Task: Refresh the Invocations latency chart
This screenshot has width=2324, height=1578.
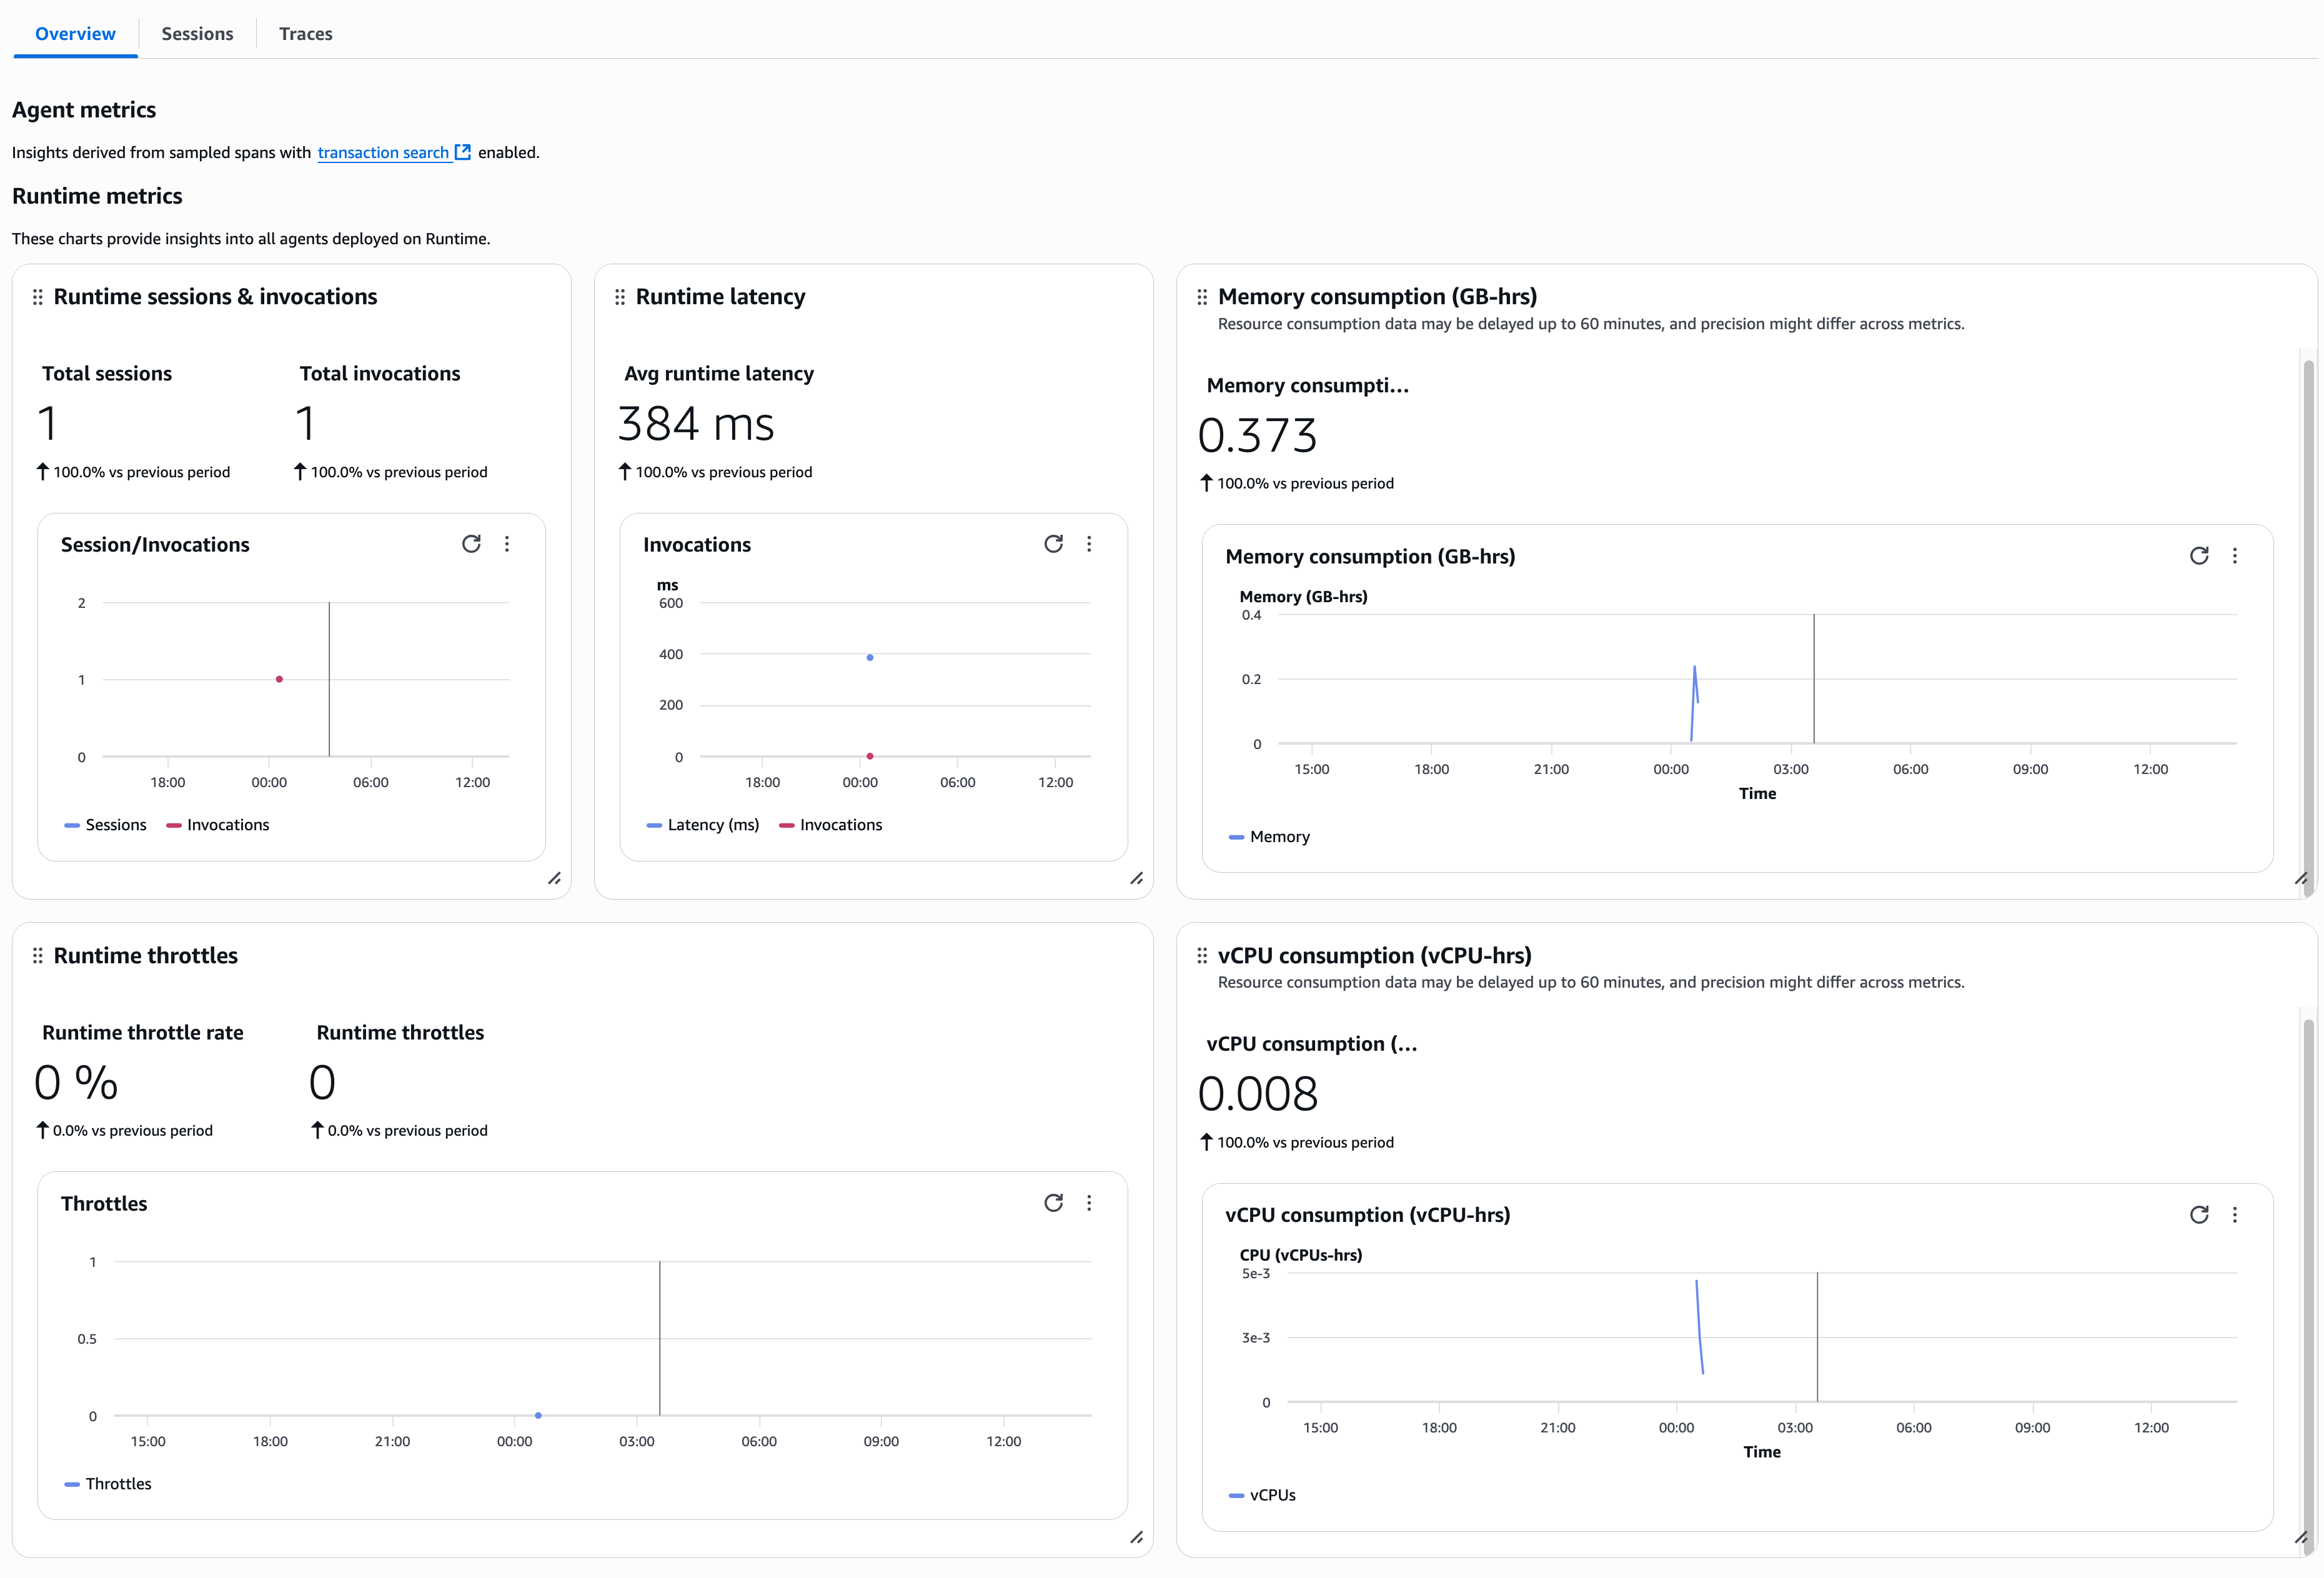Action: [1053, 544]
